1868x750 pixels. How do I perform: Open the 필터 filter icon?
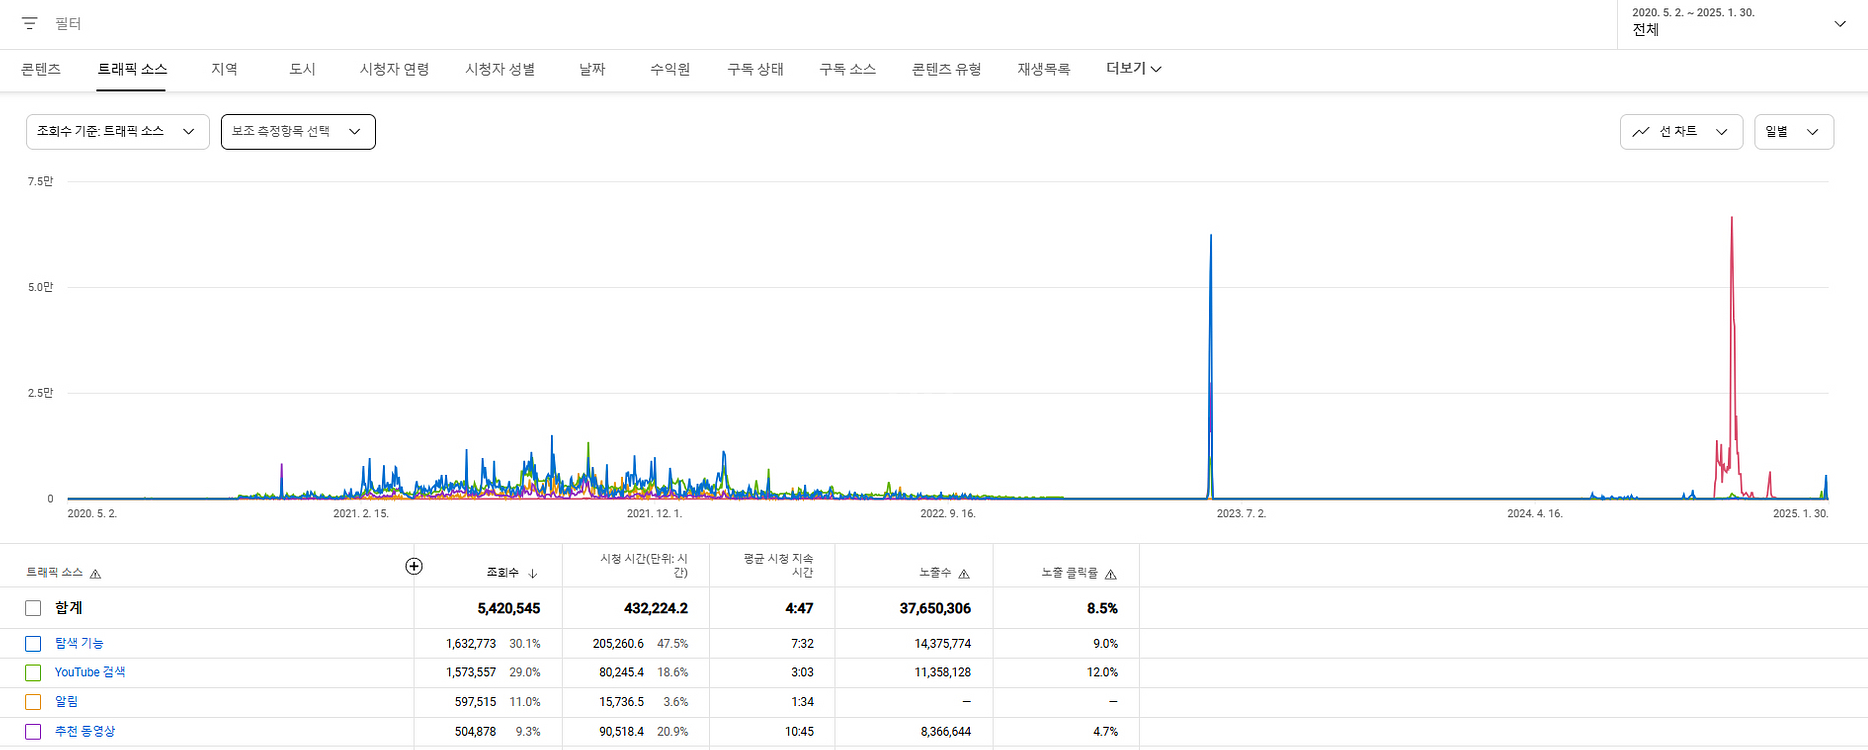(30, 23)
